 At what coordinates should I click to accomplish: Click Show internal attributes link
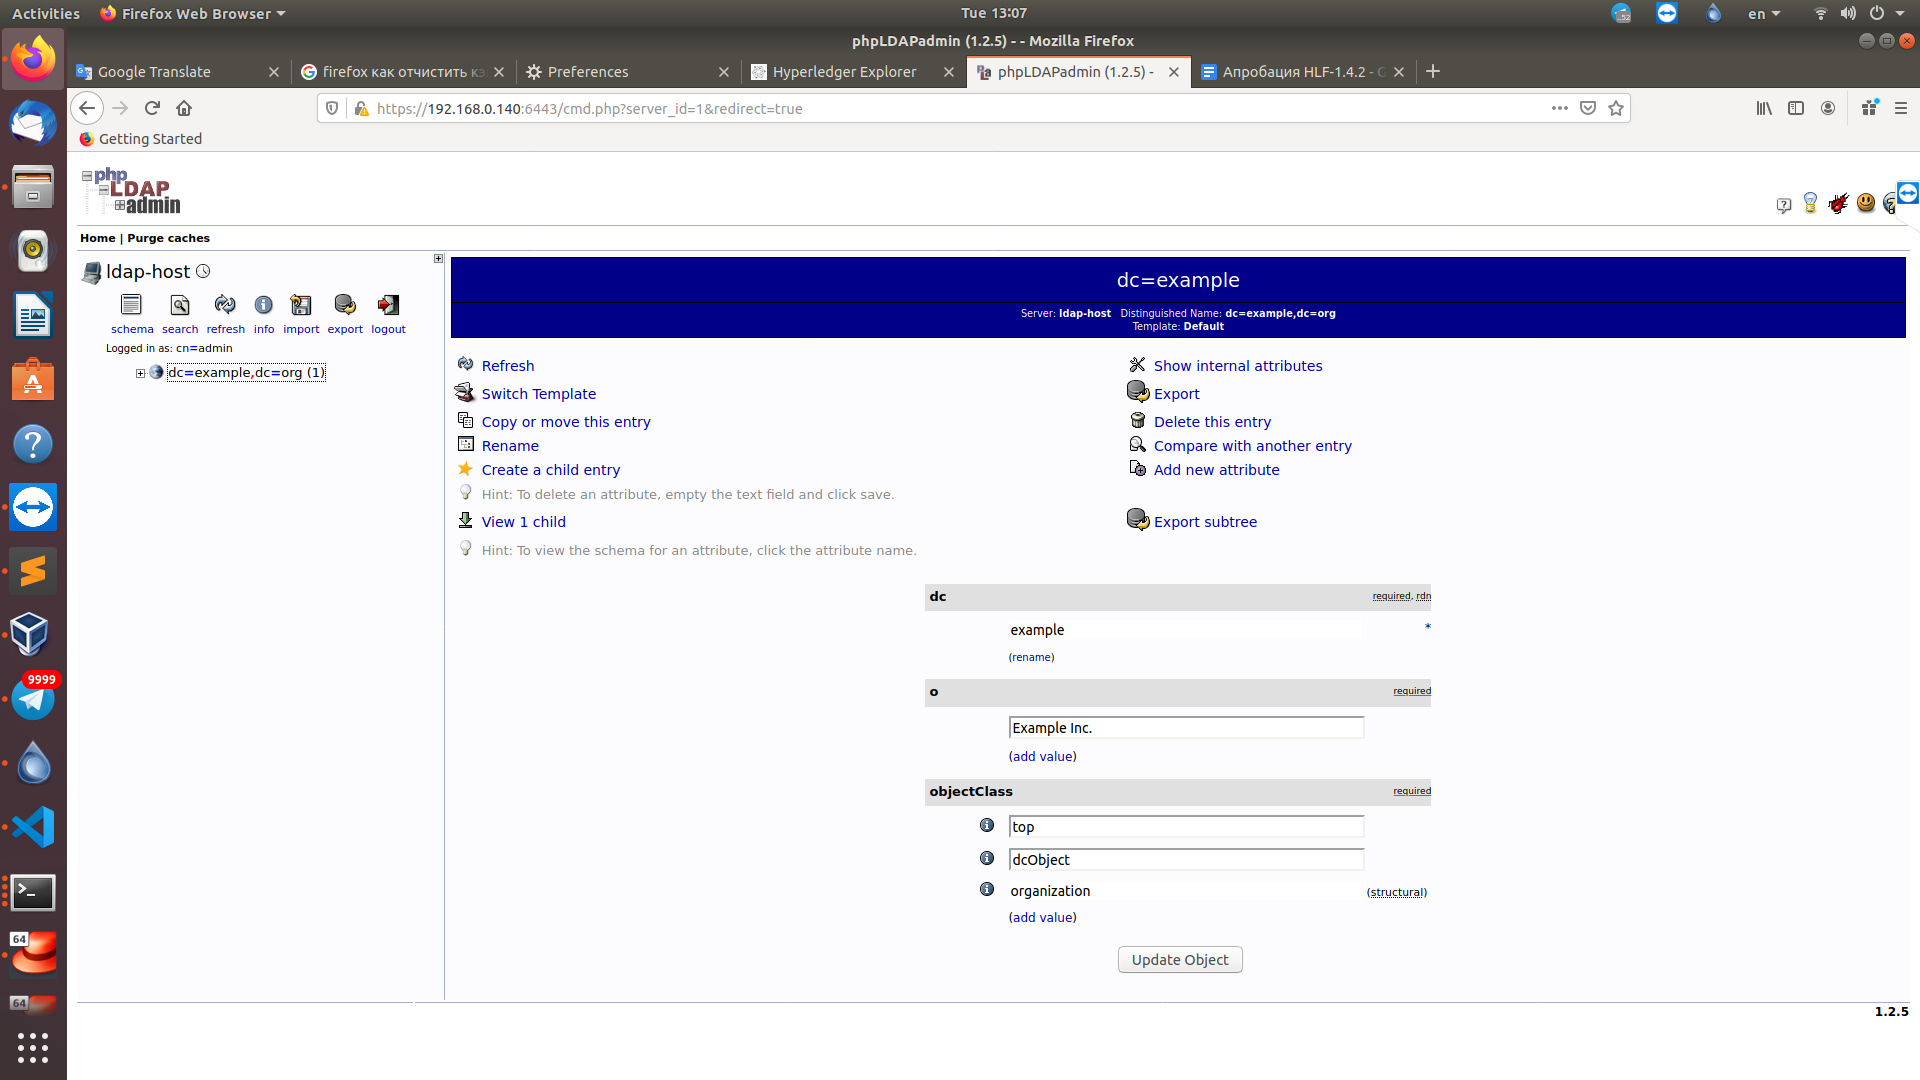click(x=1237, y=366)
